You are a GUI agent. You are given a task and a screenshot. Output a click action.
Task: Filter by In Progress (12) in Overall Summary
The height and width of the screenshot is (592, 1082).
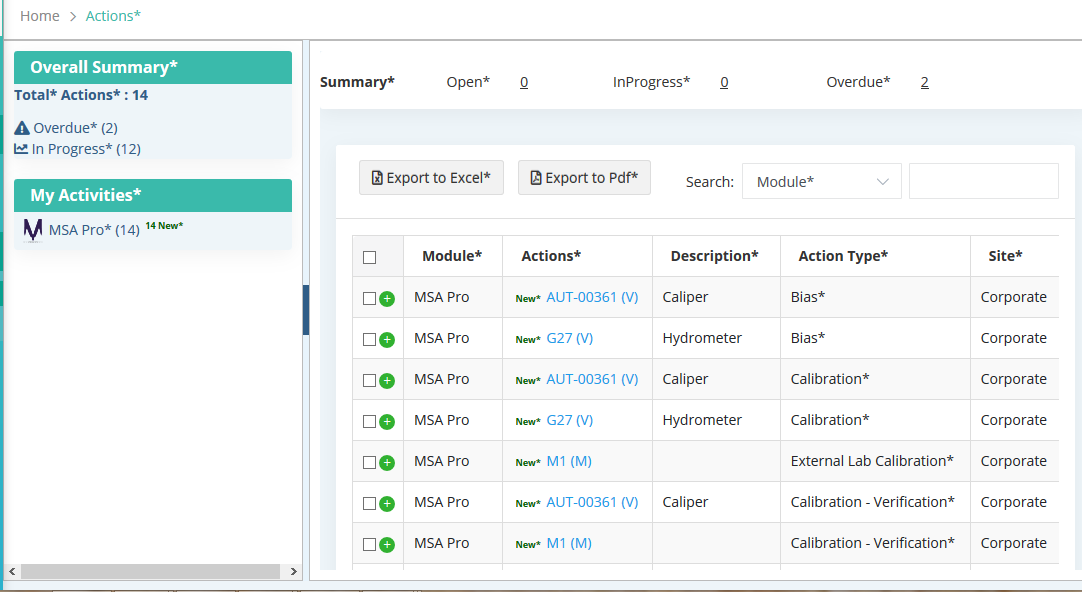(86, 148)
